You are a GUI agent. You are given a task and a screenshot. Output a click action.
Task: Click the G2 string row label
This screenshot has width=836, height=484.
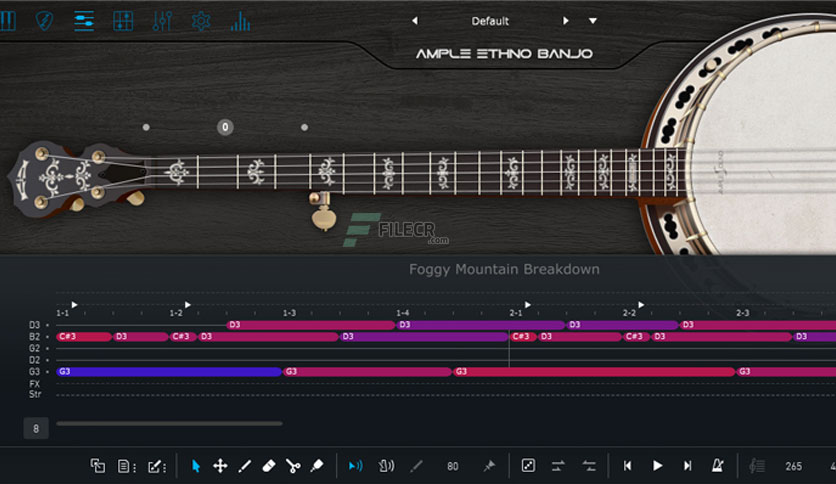[35, 348]
